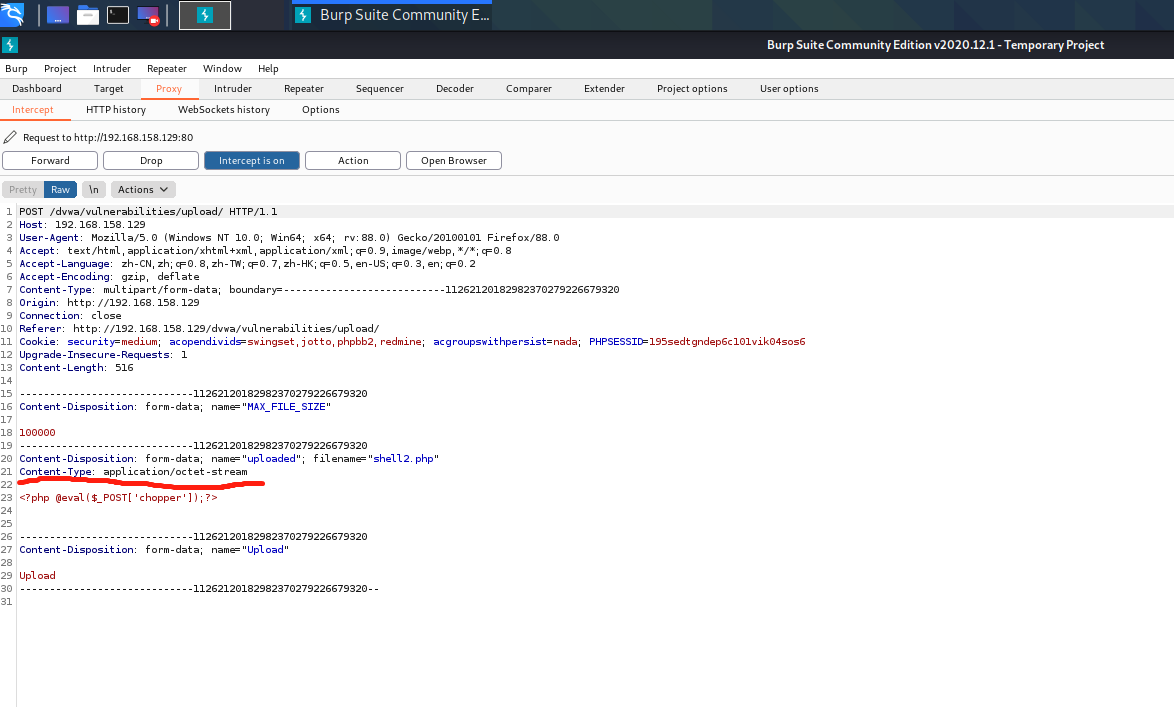Click the Upload value on line 29
This screenshot has width=1174, height=707.
coord(37,576)
